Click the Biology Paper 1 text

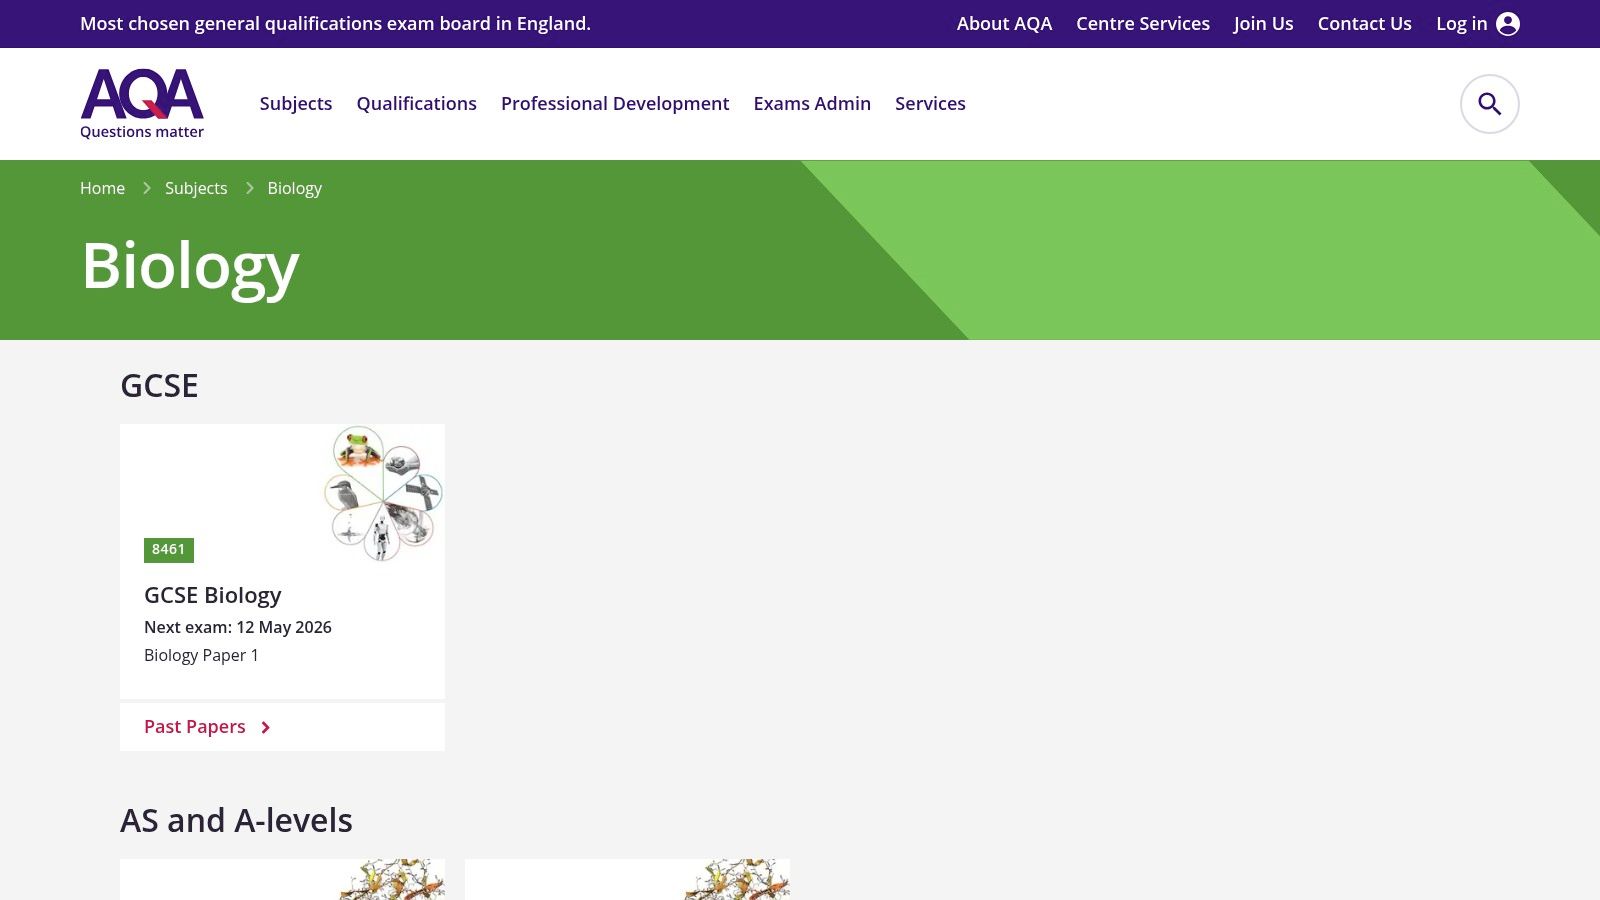click(201, 655)
